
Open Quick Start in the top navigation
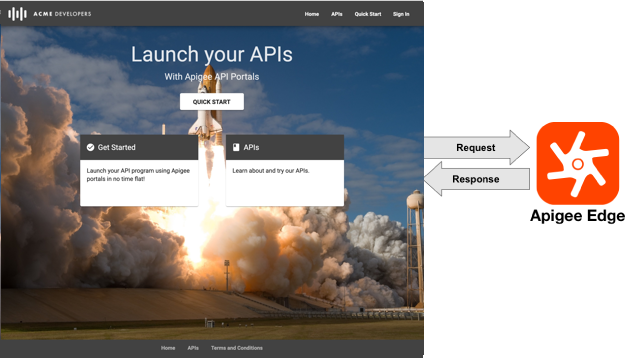pos(368,14)
